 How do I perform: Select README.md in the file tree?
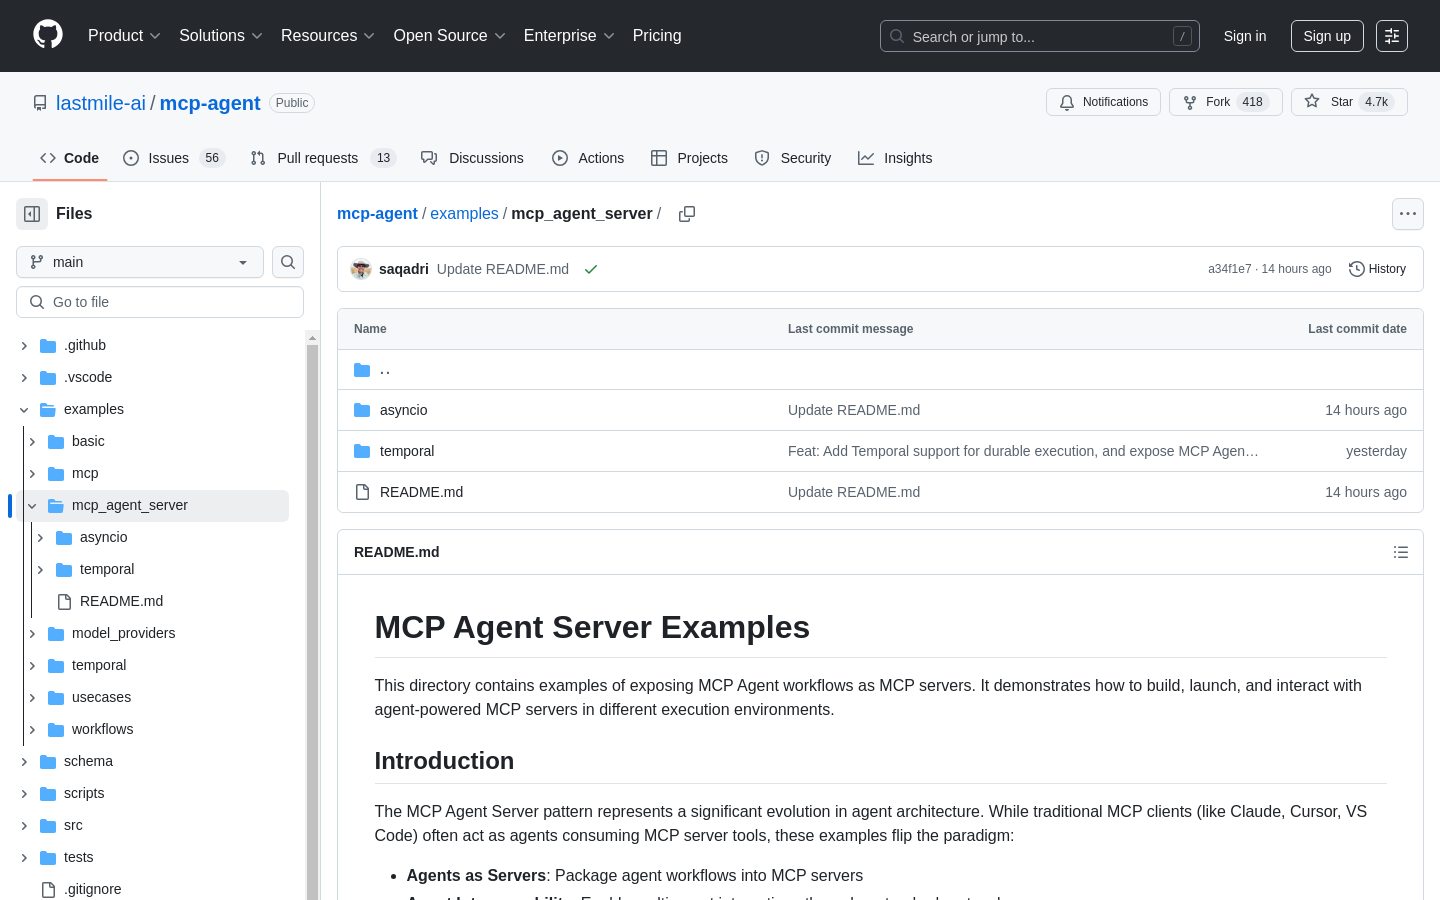pyautogui.click(x=121, y=601)
